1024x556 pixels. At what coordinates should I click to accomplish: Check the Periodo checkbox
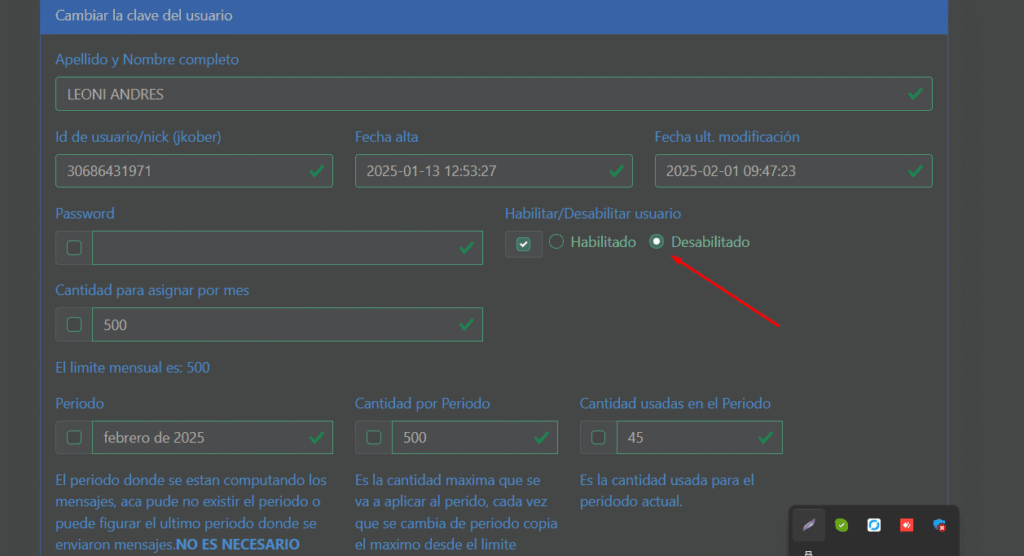[x=74, y=437]
